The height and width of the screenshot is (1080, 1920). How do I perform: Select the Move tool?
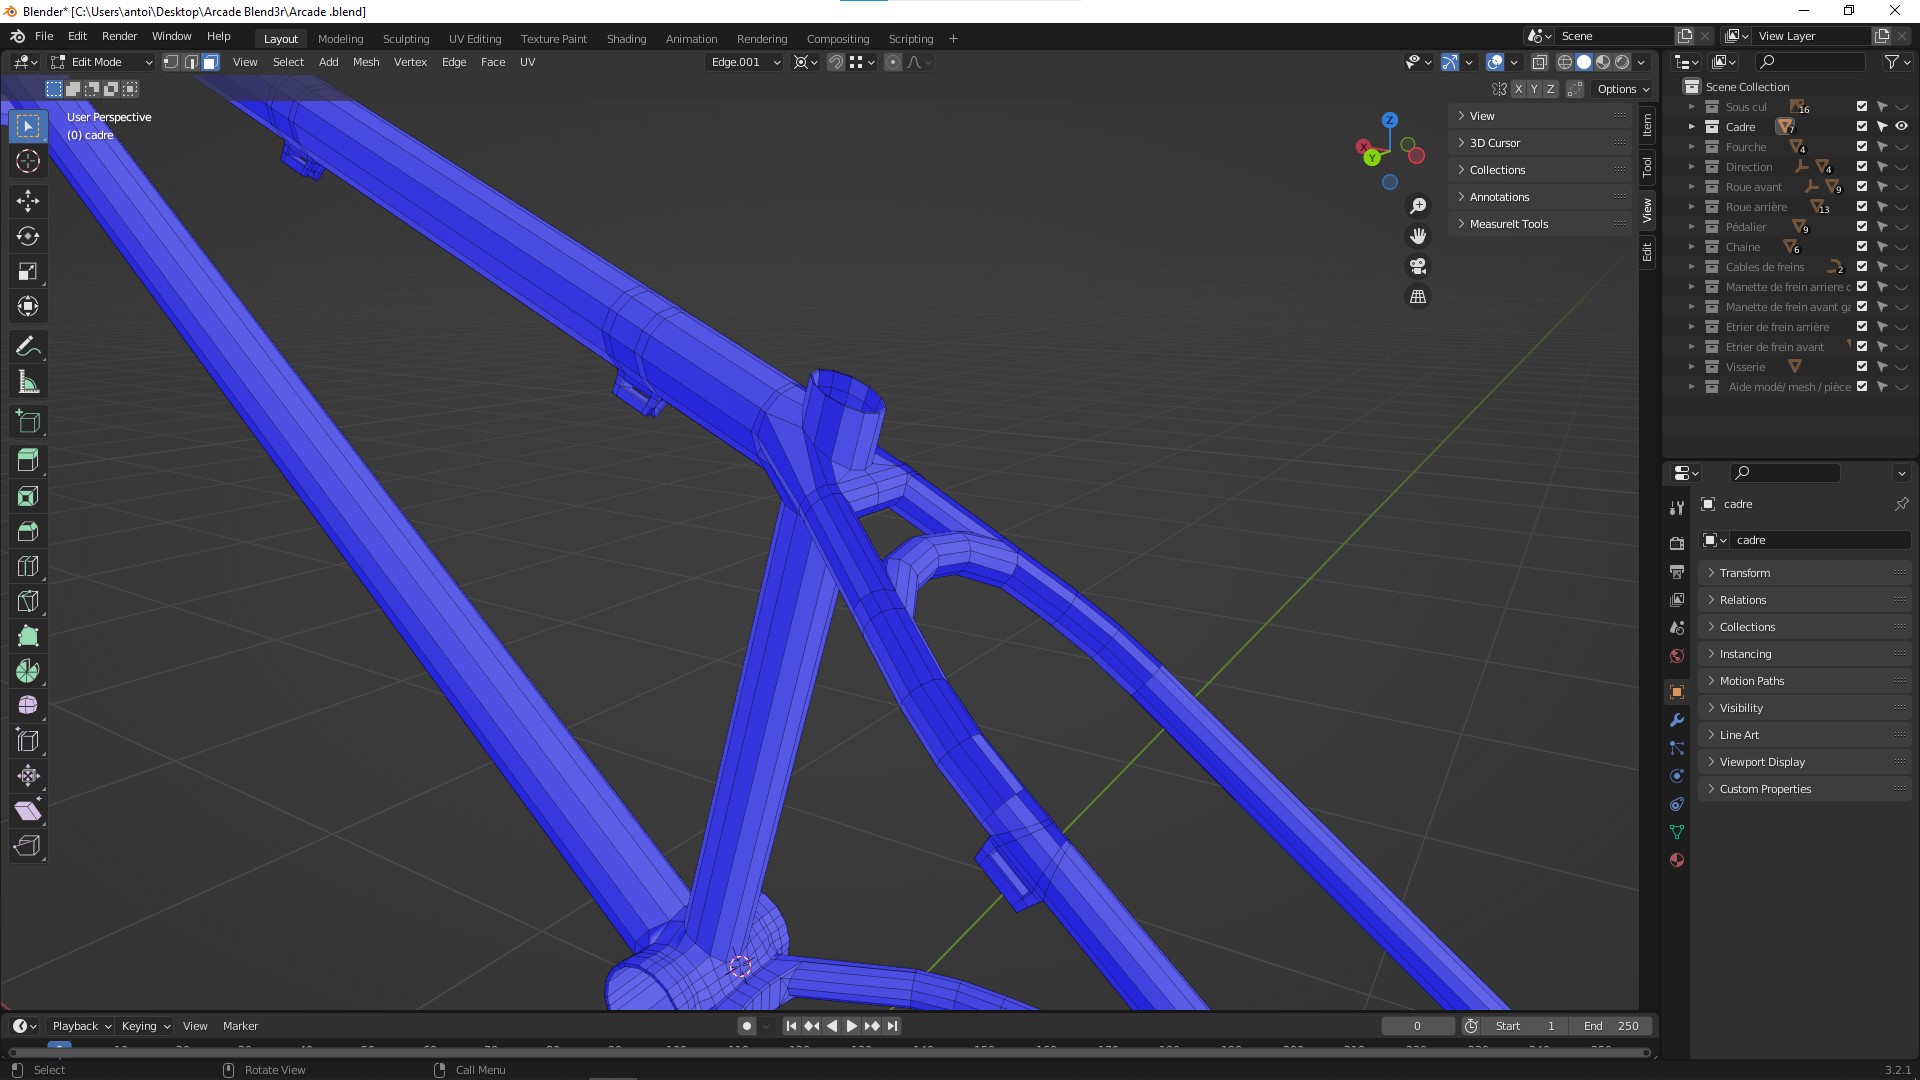pyautogui.click(x=28, y=201)
